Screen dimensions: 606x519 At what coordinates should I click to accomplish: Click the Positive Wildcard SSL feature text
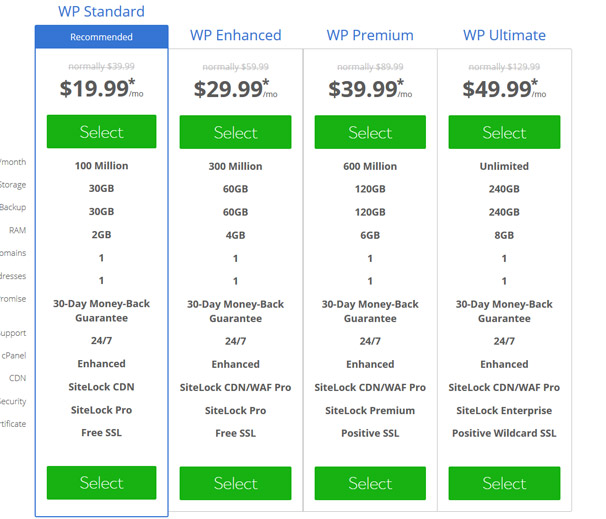(x=504, y=433)
